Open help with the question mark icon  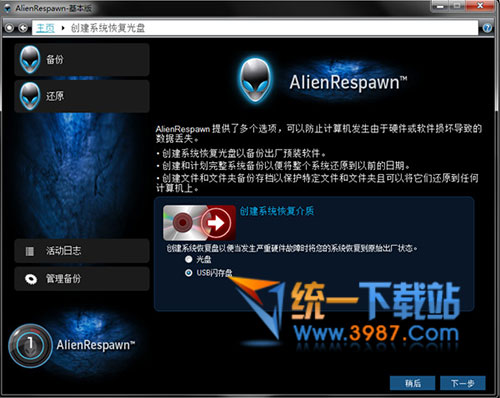(x=487, y=28)
